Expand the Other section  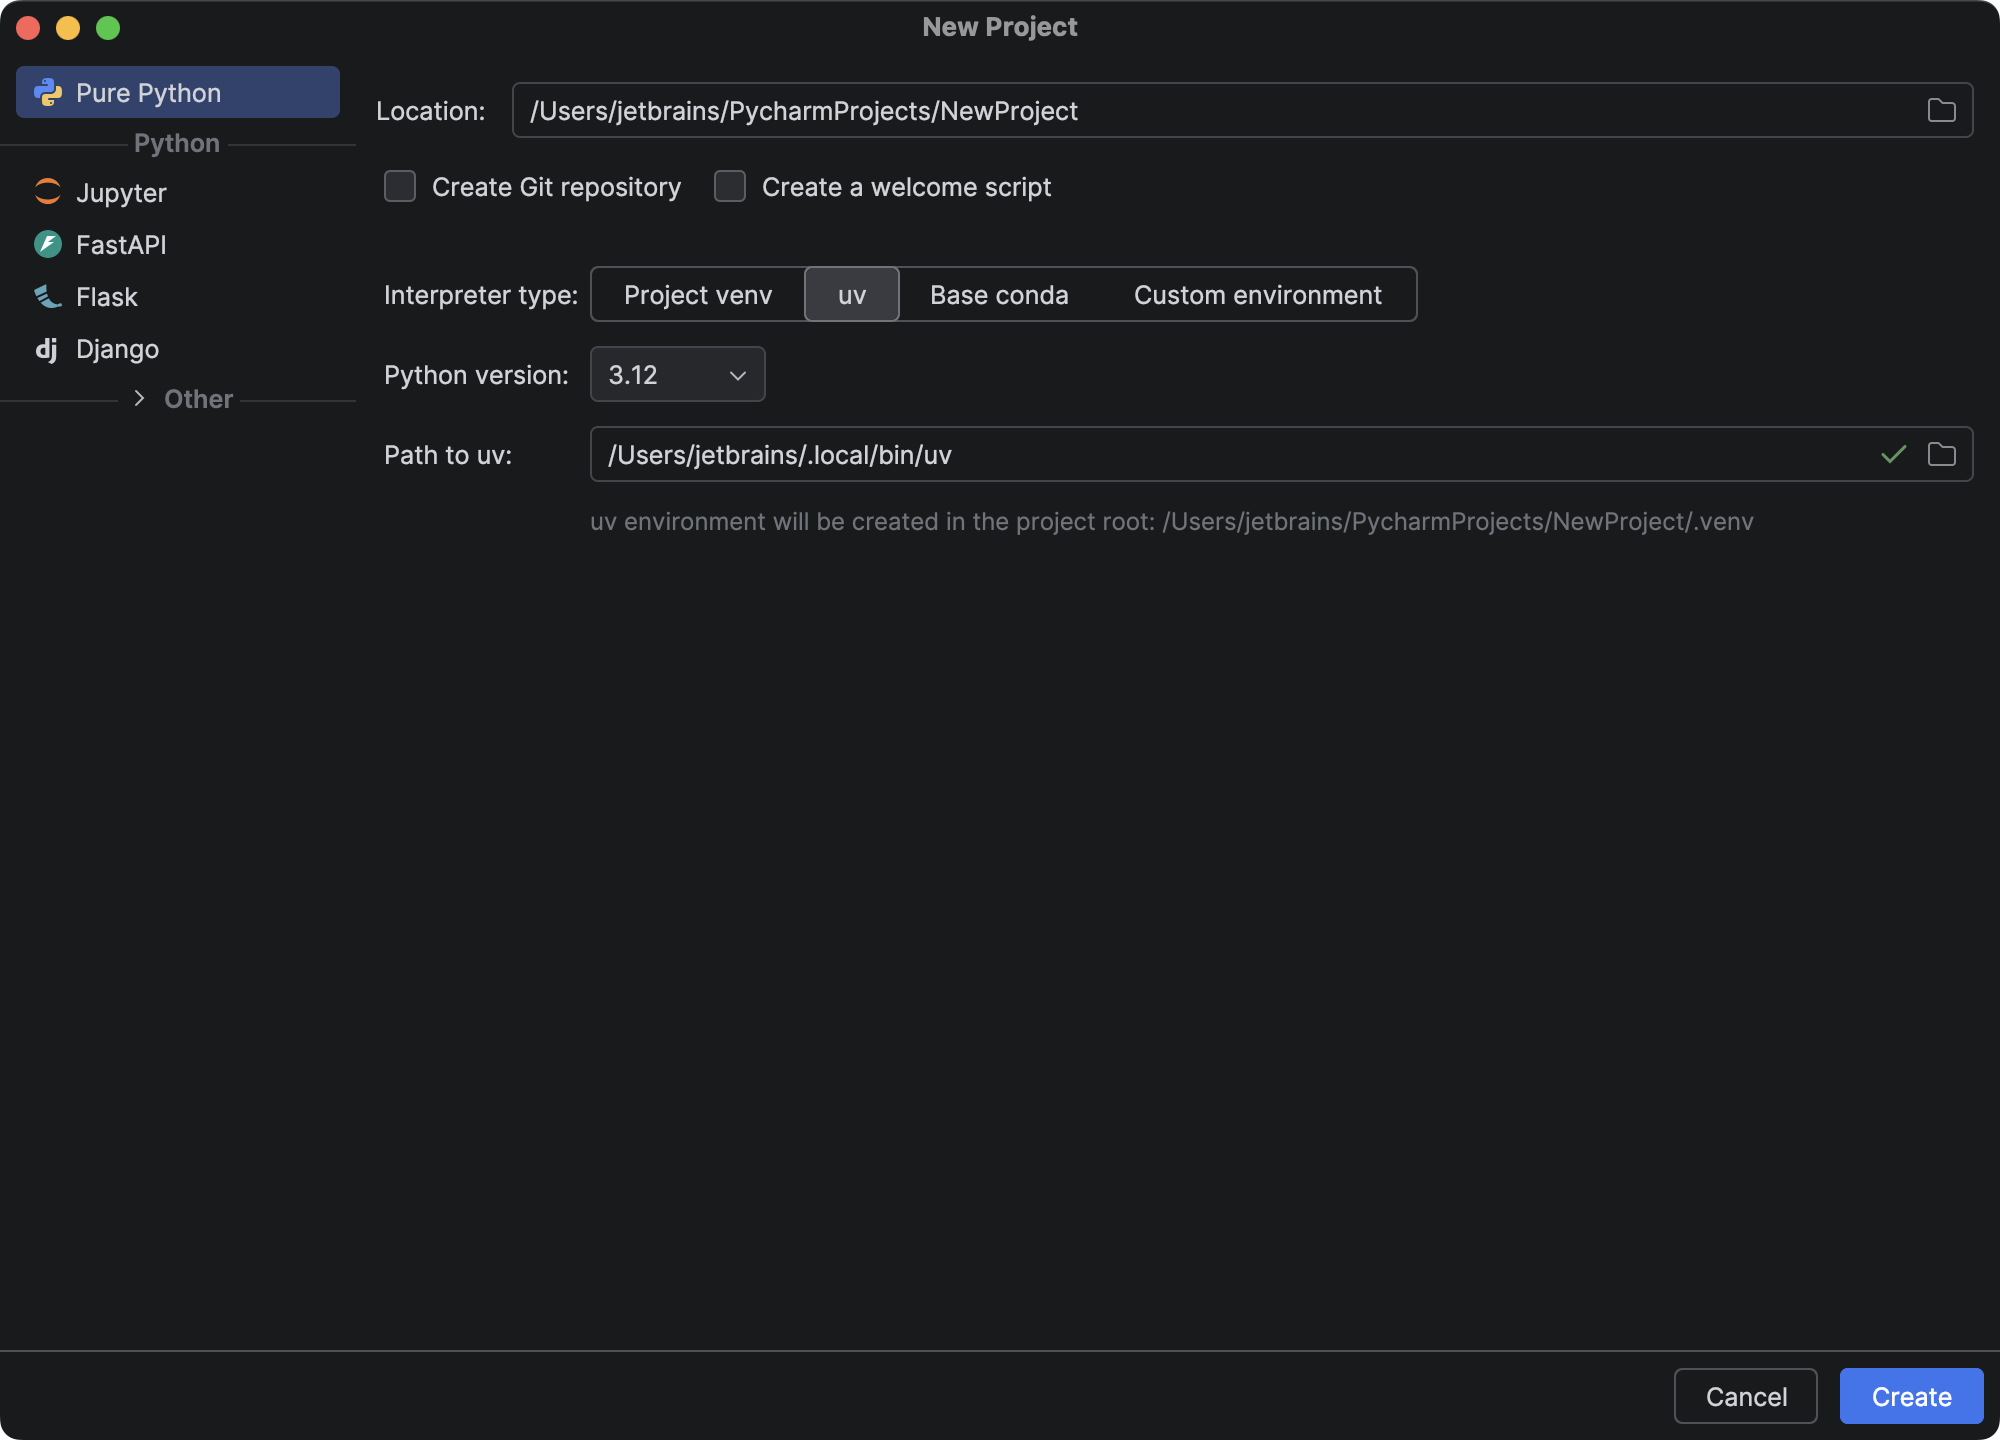[x=141, y=399]
